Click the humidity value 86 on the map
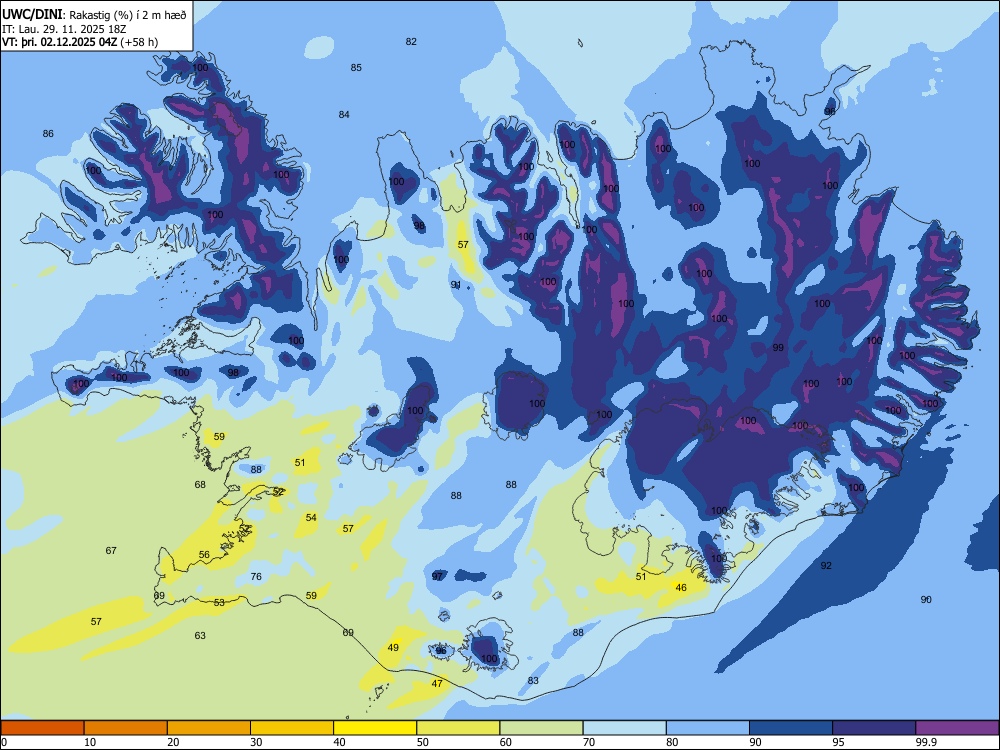Viewport: 1000px width, 750px height. coord(48,134)
